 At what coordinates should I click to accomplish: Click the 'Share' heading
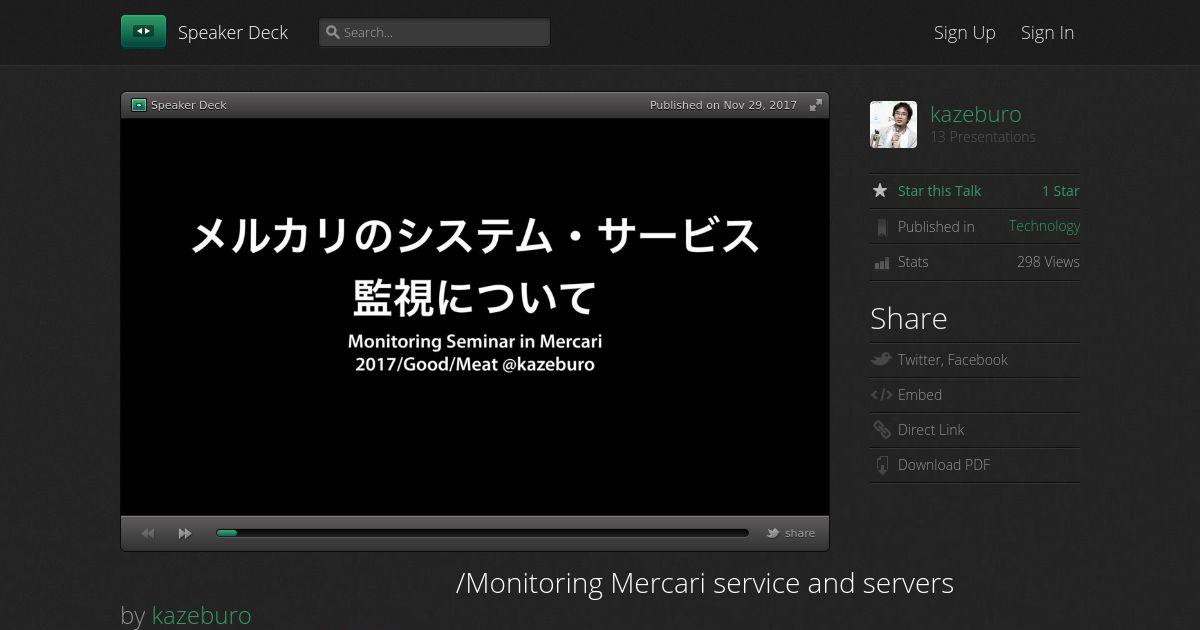pos(909,319)
